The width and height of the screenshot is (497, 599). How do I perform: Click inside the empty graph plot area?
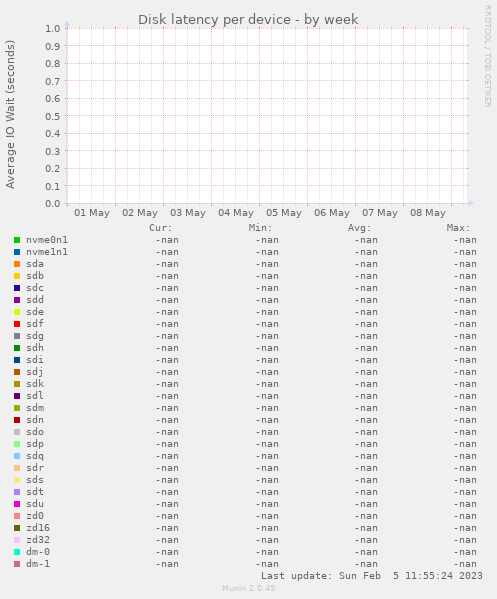tap(267, 116)
